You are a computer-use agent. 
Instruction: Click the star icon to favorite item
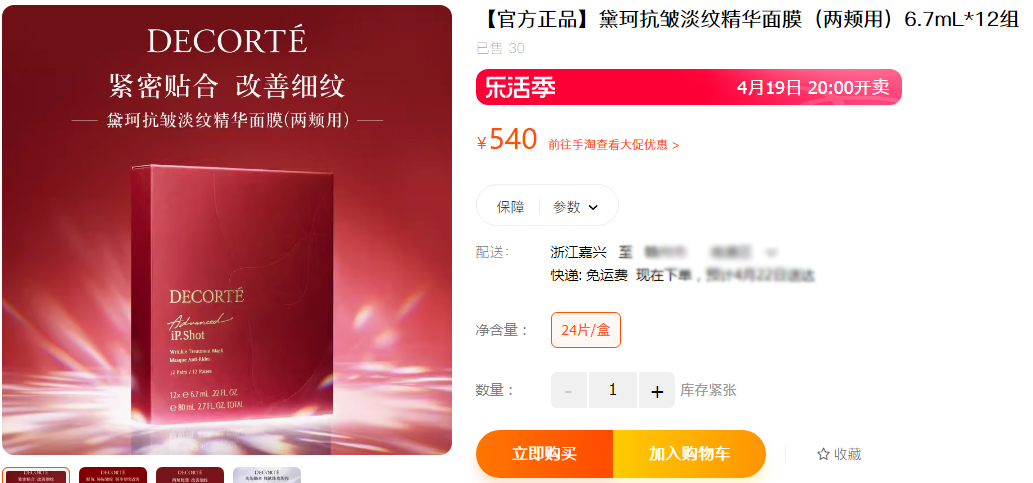(823, 454)
